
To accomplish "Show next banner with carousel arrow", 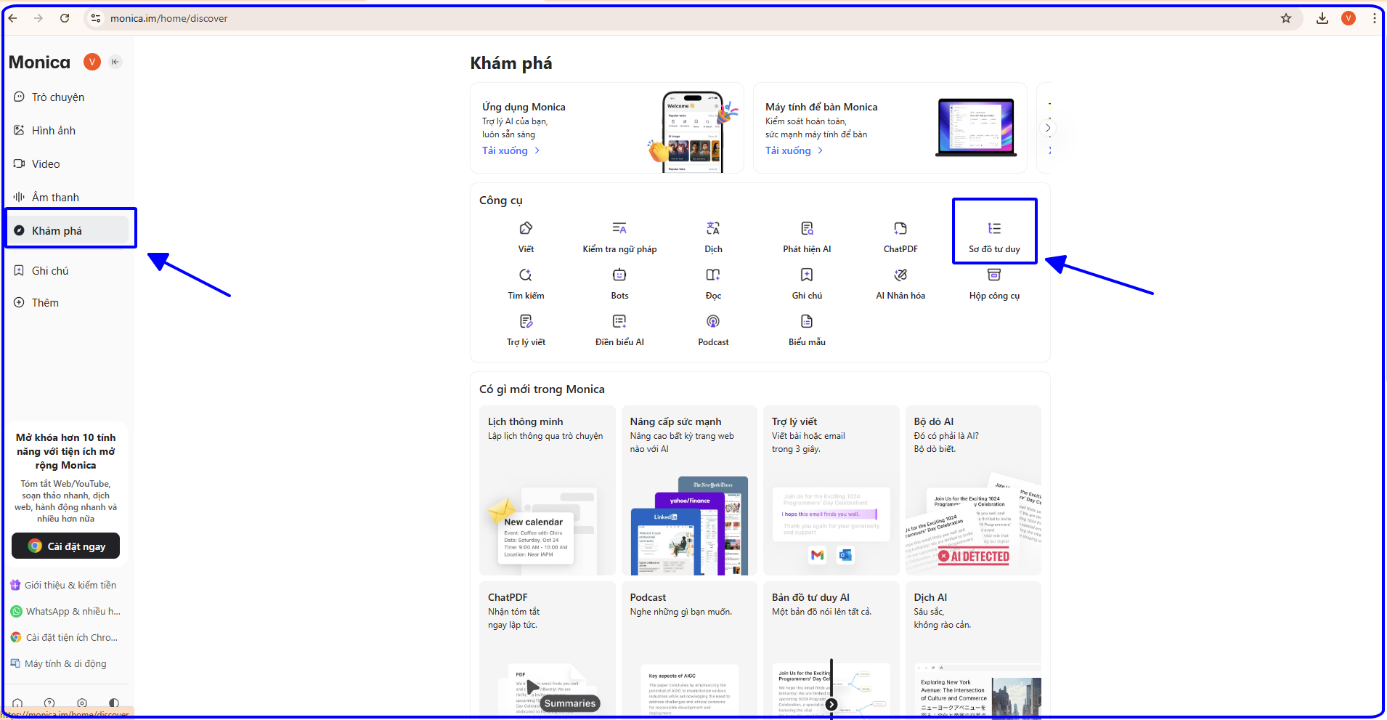I will [x=1048, y=128].
